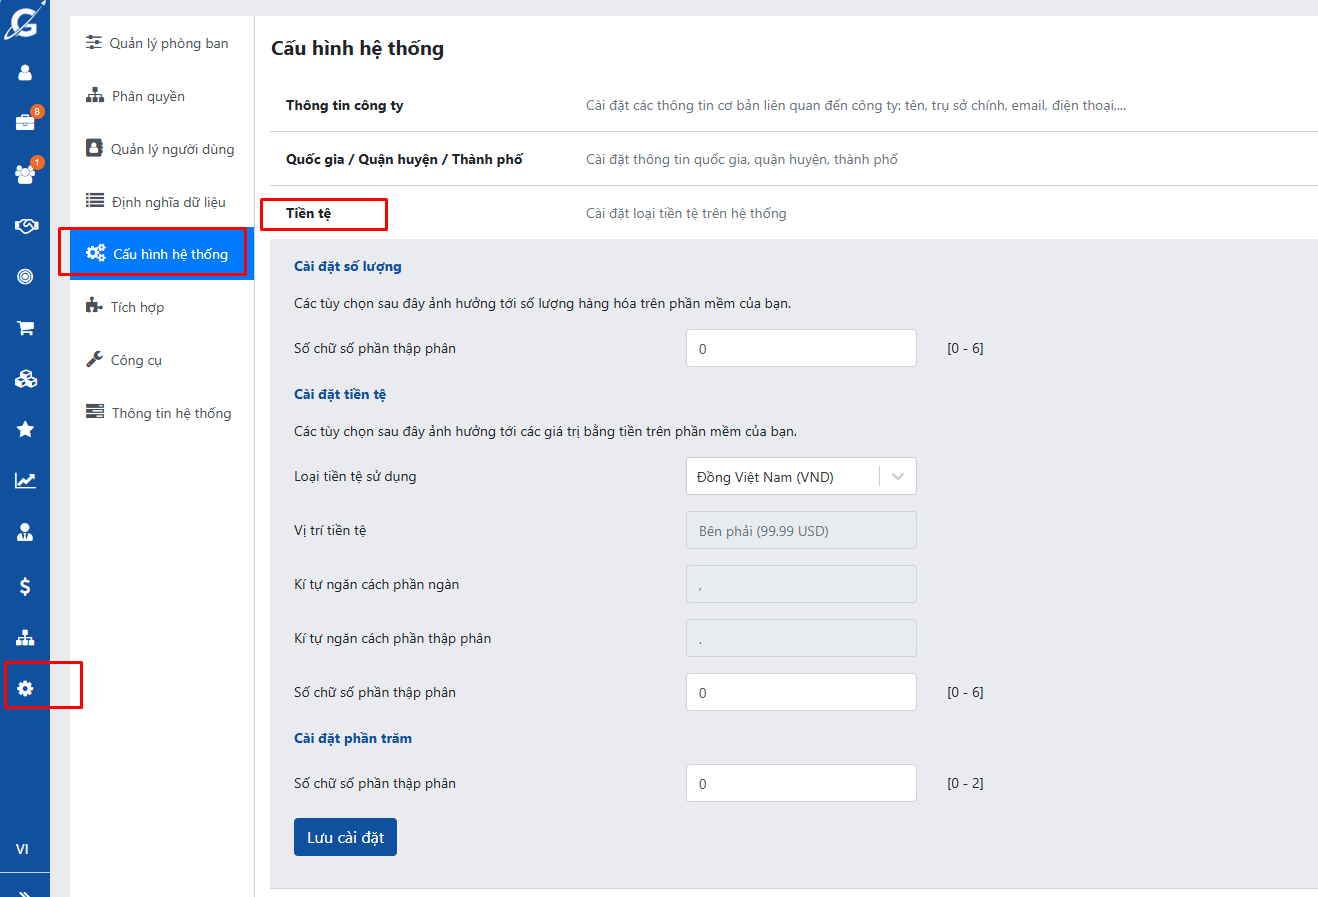Click the briefcase icon with badge 8
This screenshot has height=897, width=1318.
[25, 122]
